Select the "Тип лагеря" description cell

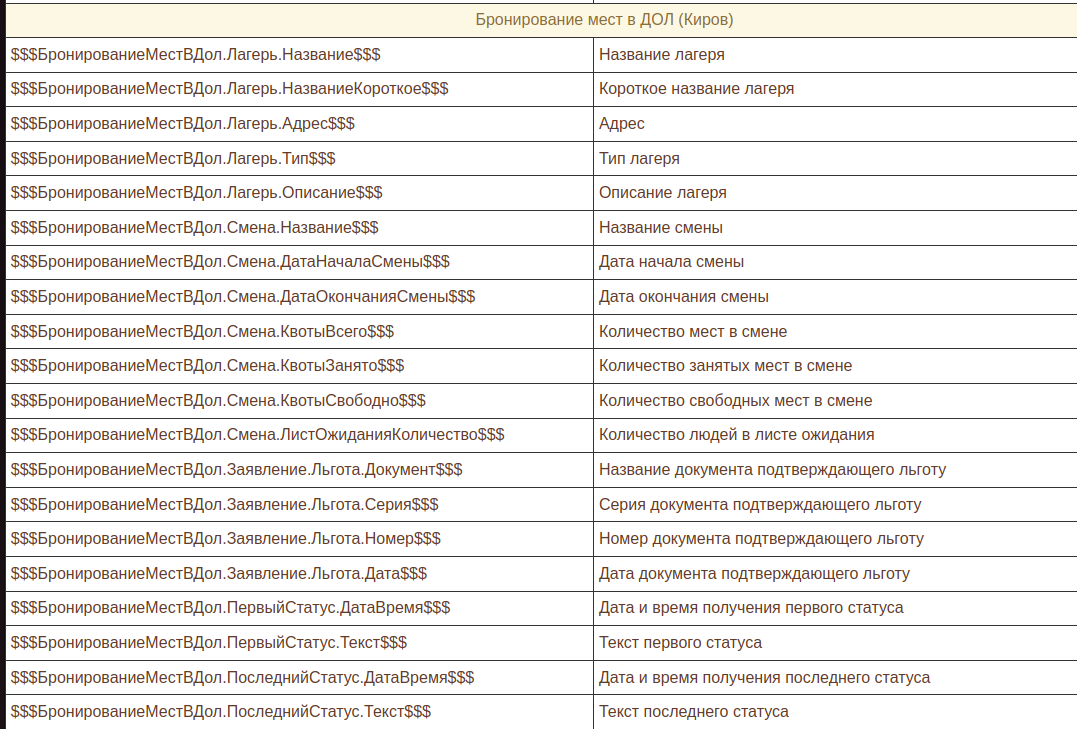(x=639, y=159)
